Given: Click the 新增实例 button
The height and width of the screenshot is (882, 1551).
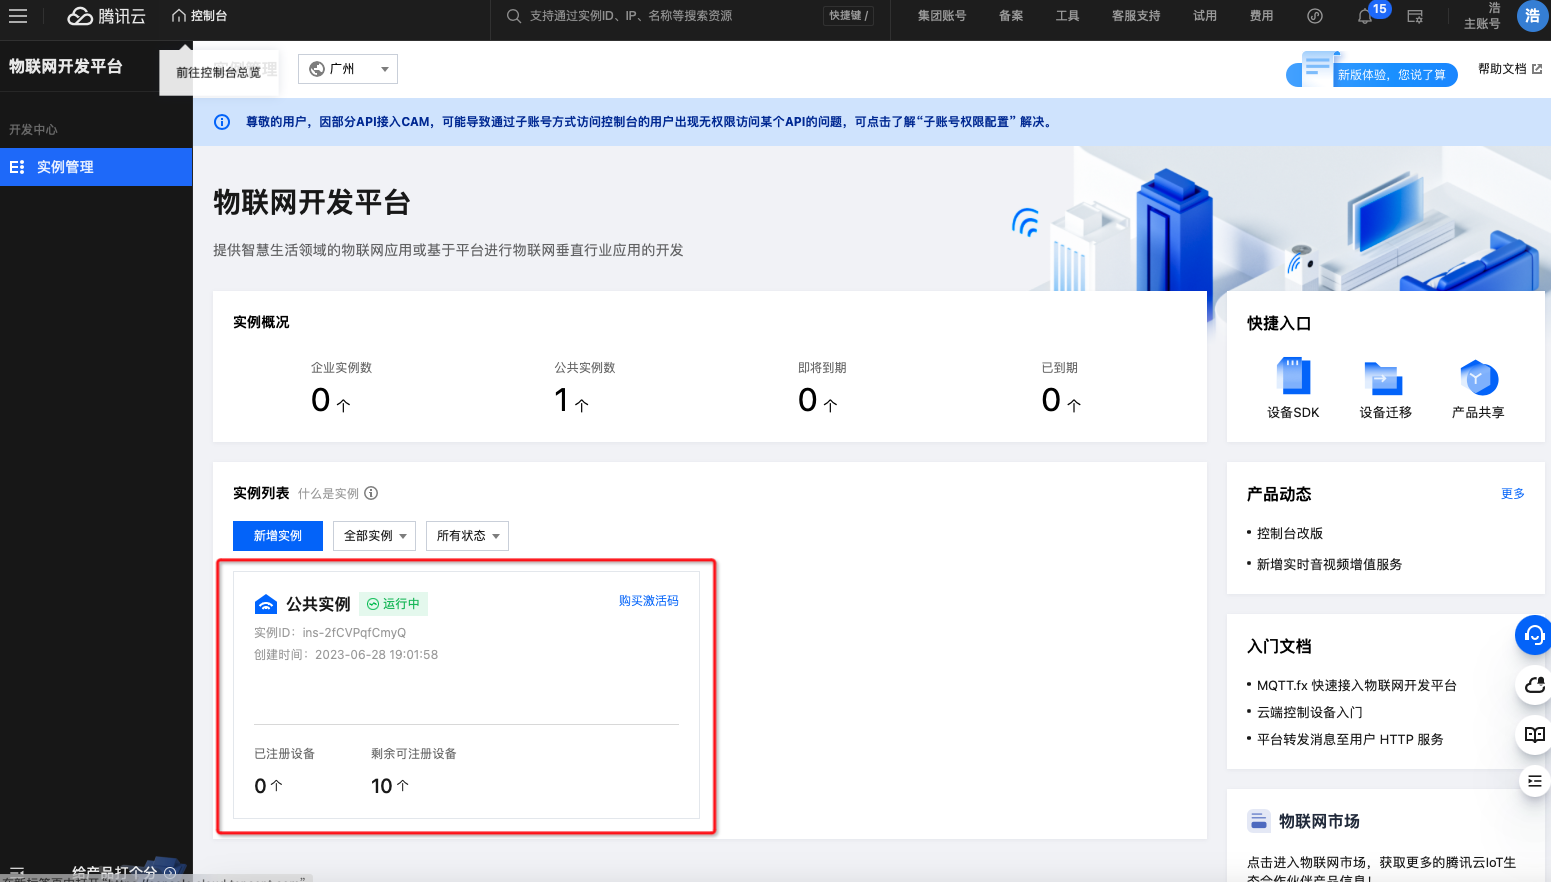Looking at the screenshot, I should click(277, 536).
